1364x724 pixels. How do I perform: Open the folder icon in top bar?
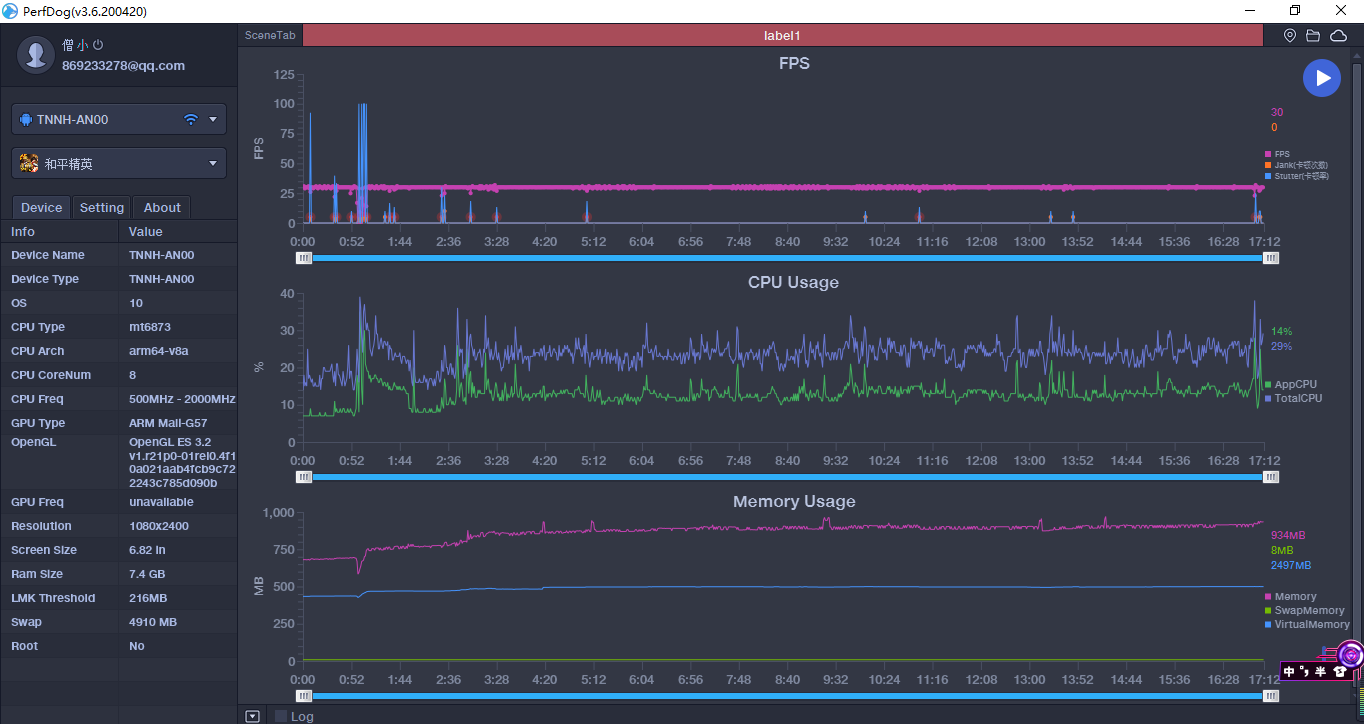(1313, 36)
